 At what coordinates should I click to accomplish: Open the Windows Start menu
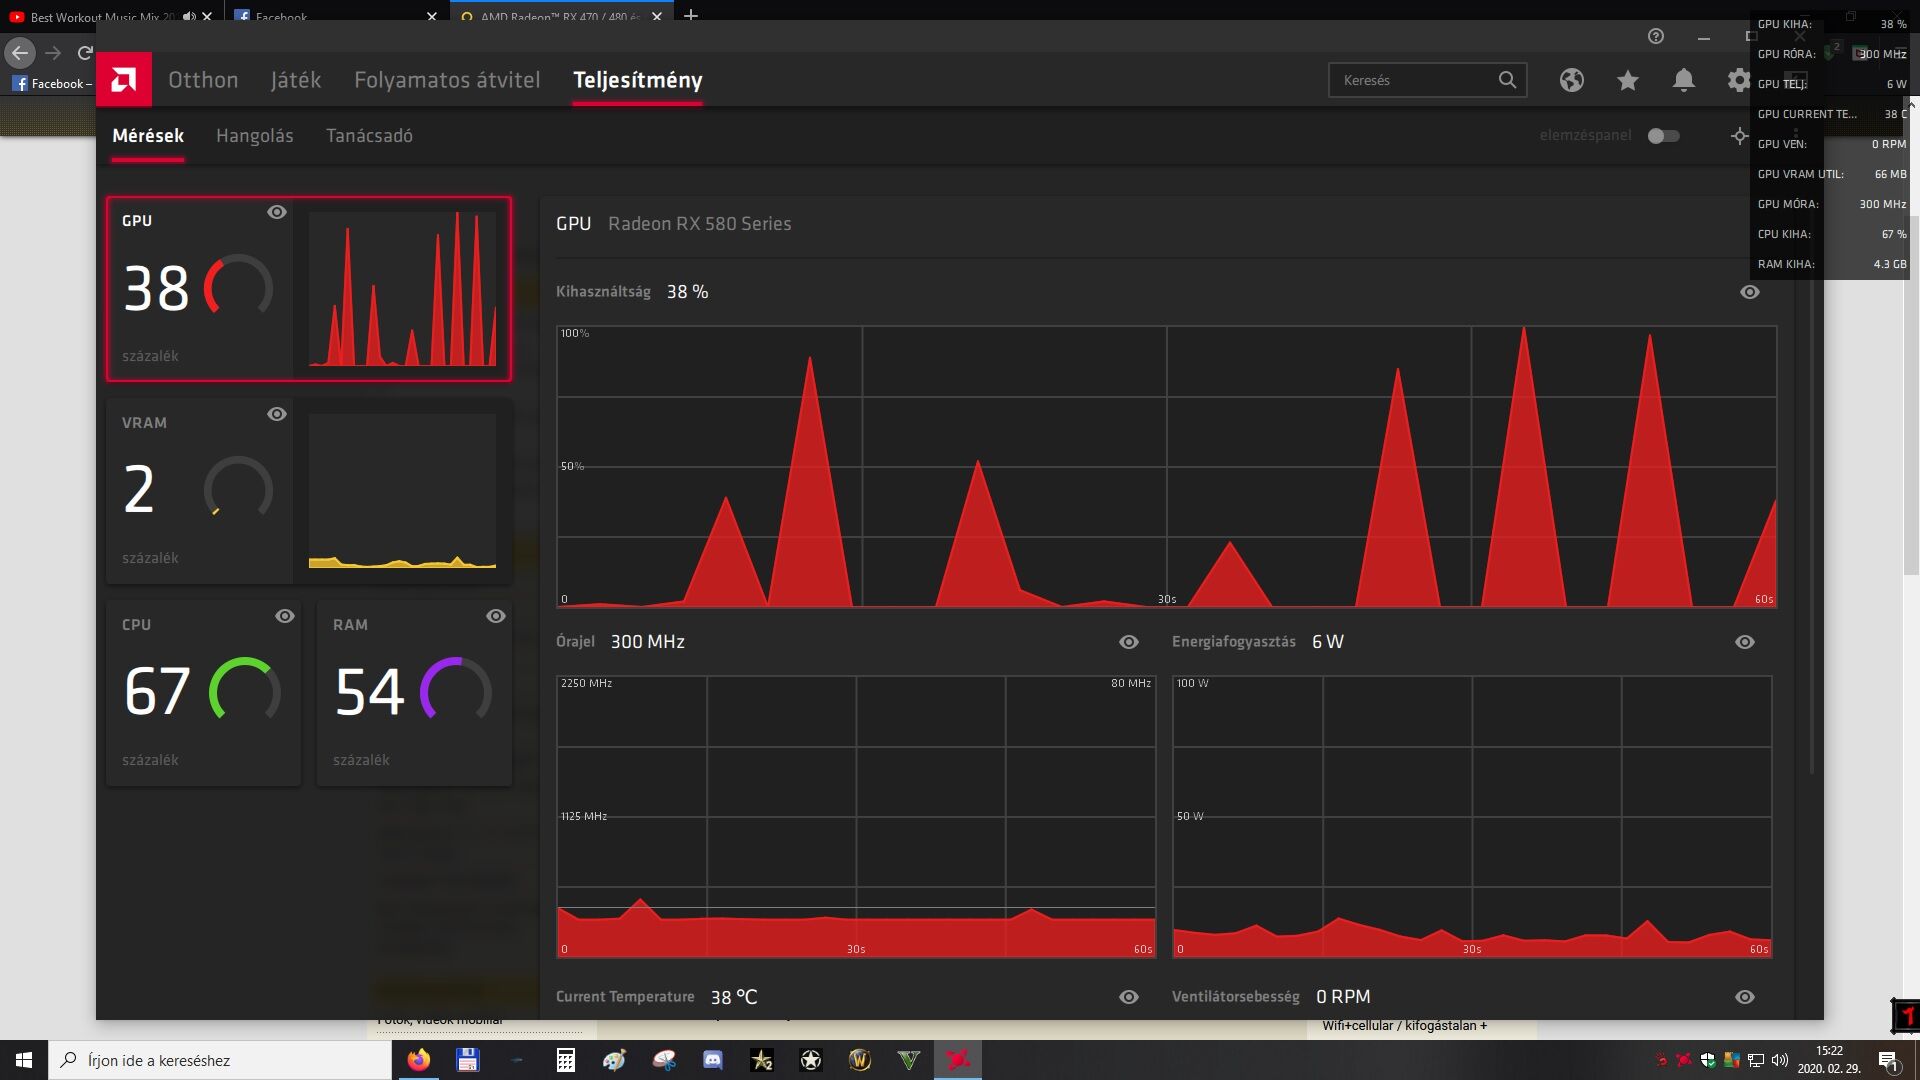point(24,1060)
